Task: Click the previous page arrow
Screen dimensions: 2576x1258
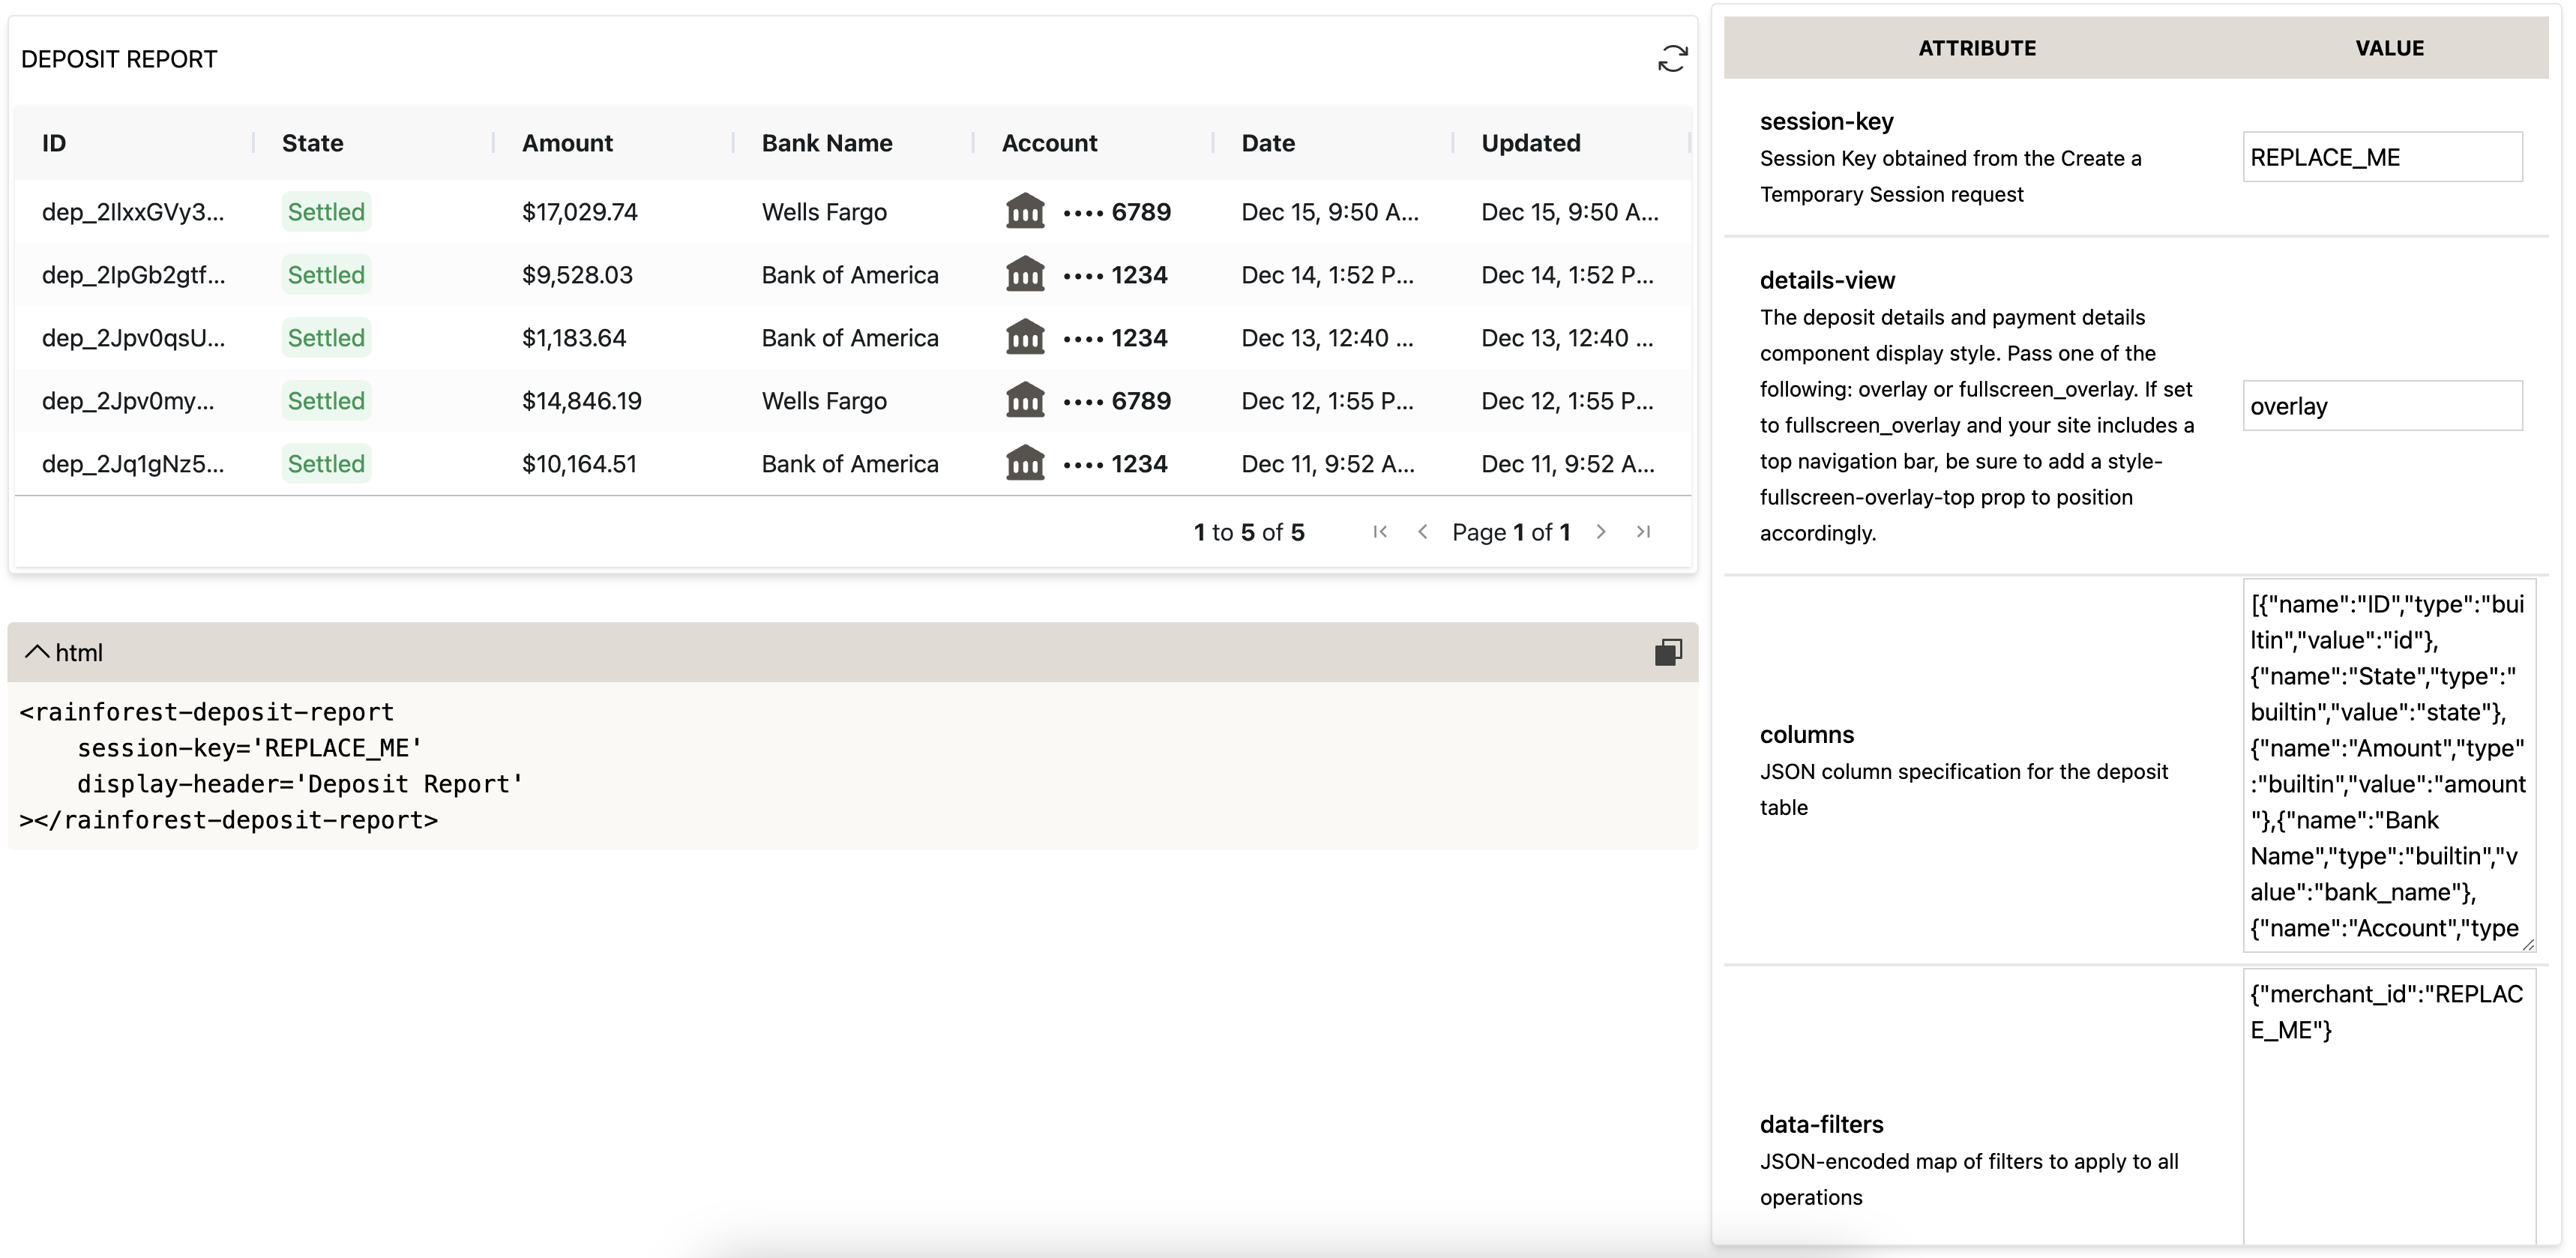Action: (1423, 532)
